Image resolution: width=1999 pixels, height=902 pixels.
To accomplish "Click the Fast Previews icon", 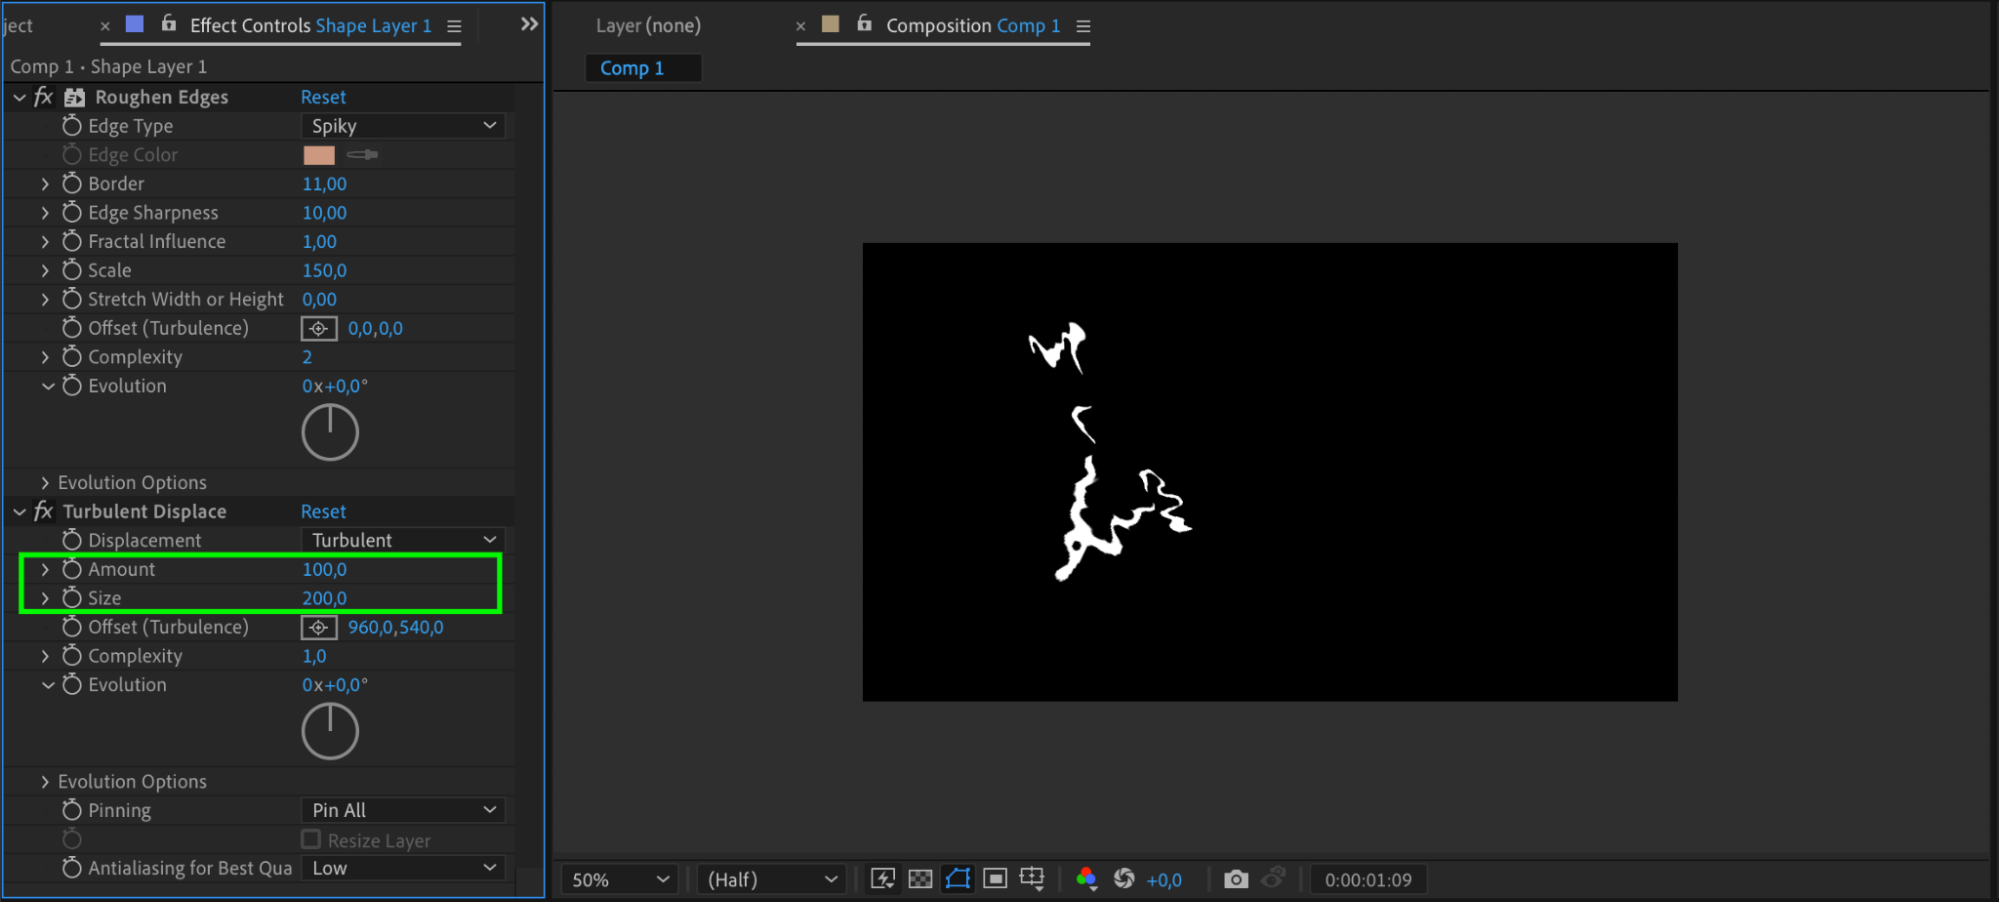I will pos(883,879).
